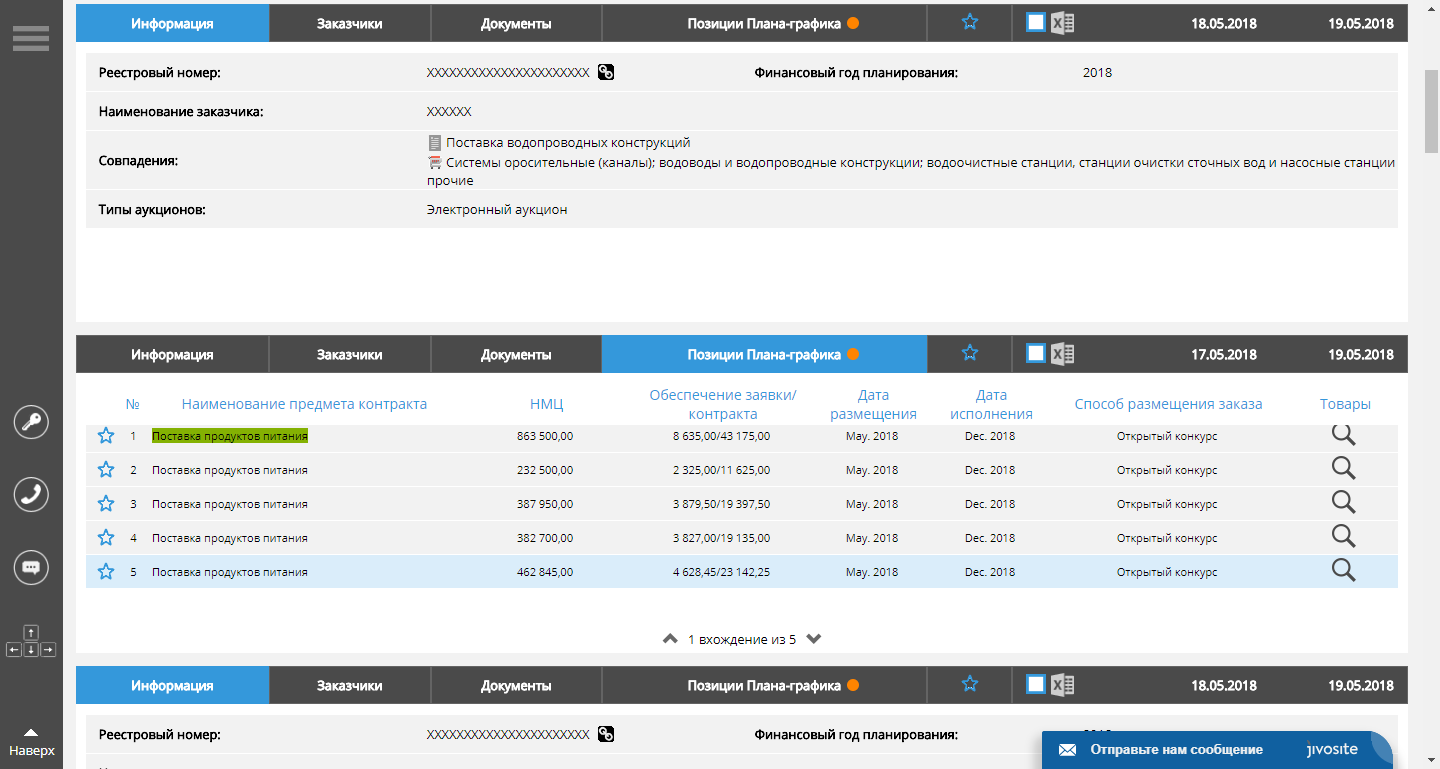Select the value 3 879,50/19 397,50
The image size is (1440, 769).
721,504
